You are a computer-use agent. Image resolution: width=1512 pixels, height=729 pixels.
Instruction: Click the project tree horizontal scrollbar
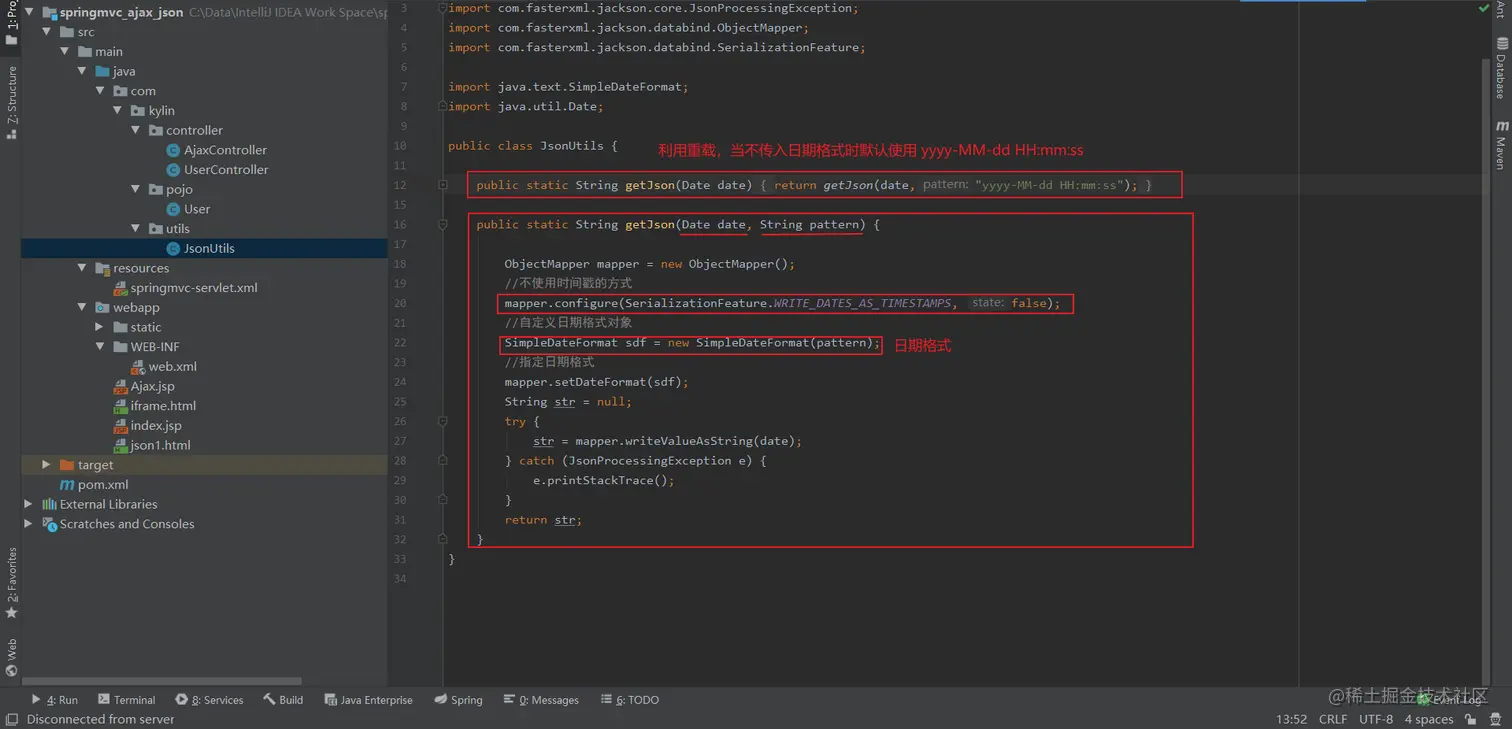[162, 681]
